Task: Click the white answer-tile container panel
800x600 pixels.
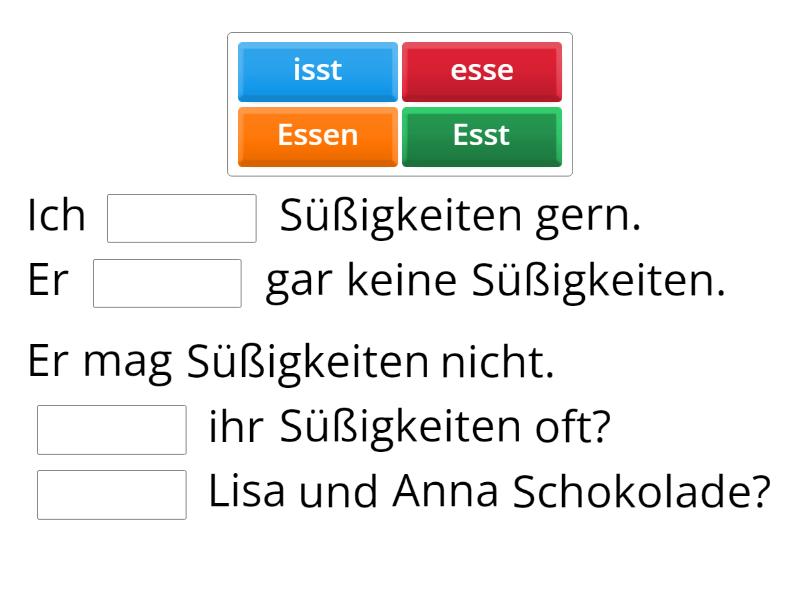Action: point(400,103)
